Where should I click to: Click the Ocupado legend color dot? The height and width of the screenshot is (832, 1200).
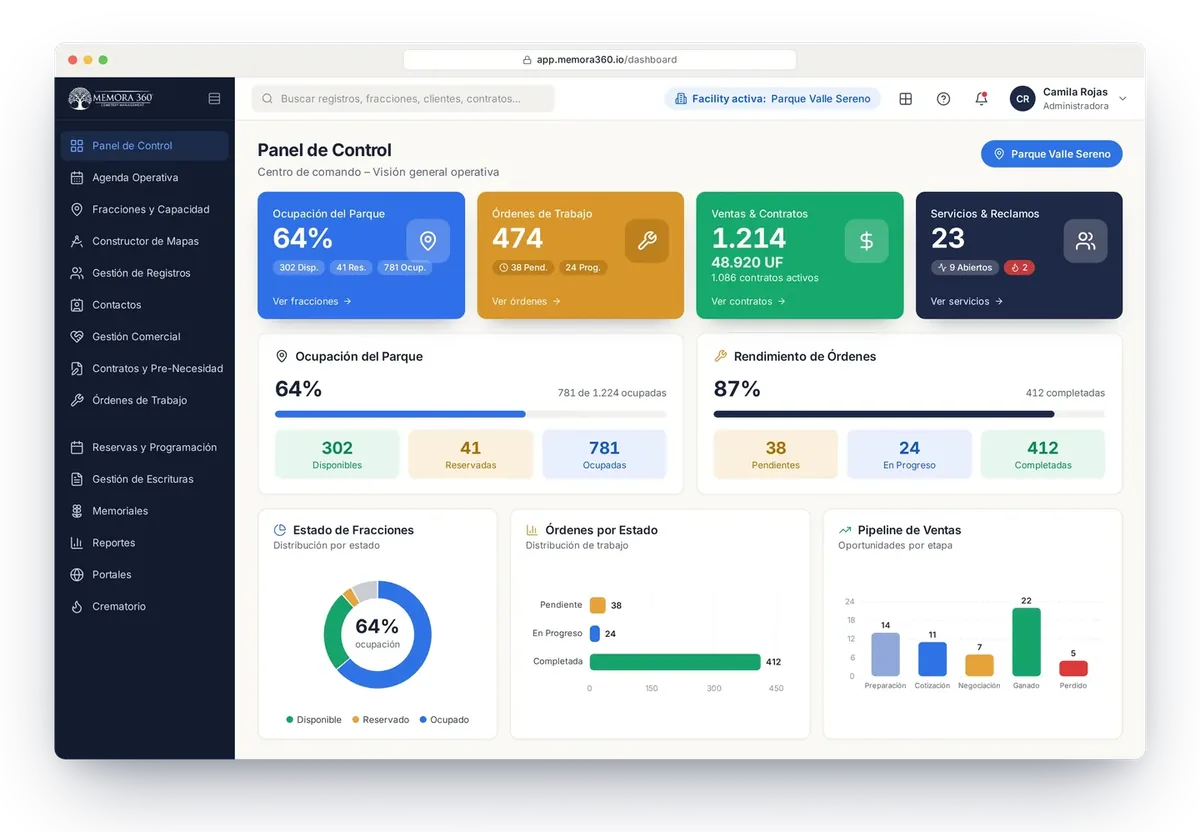(x=423, y=720)
